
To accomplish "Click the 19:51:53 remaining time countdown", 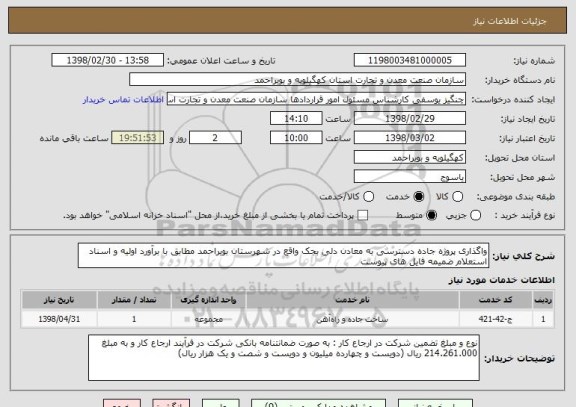I will (137, 138).
